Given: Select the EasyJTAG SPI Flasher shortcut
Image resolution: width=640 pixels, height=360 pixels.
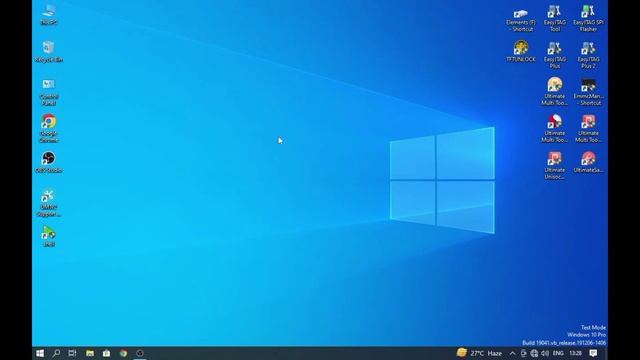Looking at the screenshot, I should 588,18.
